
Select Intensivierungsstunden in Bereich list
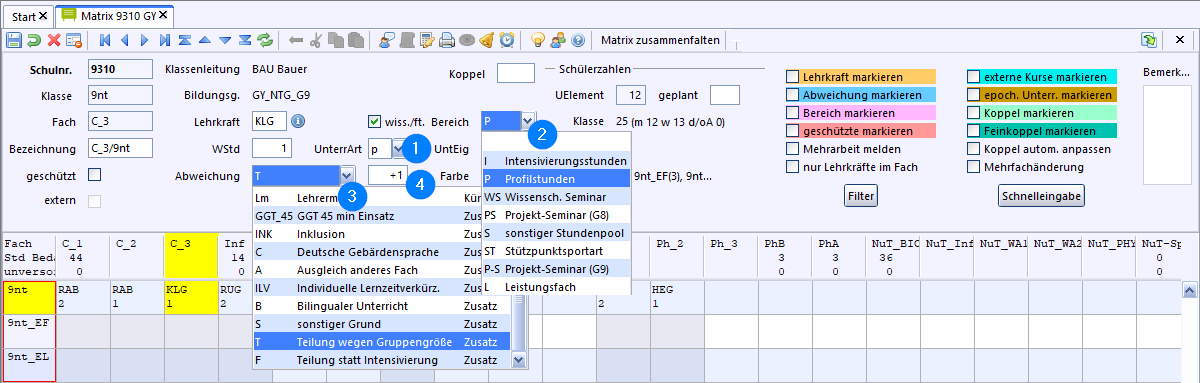(555, 160)
